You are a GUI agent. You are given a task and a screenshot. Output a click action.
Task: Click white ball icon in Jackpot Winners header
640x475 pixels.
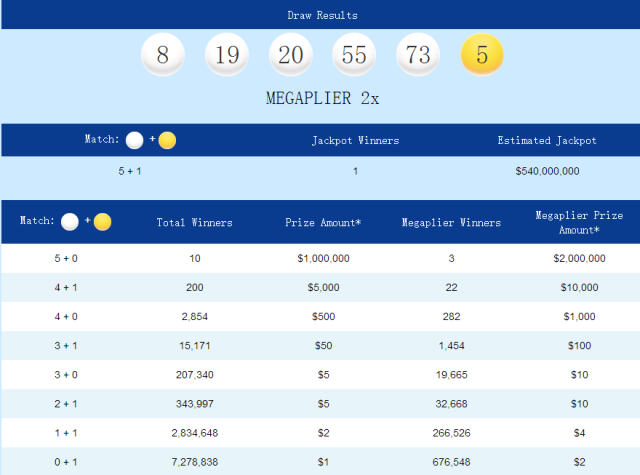click(135, 140)
